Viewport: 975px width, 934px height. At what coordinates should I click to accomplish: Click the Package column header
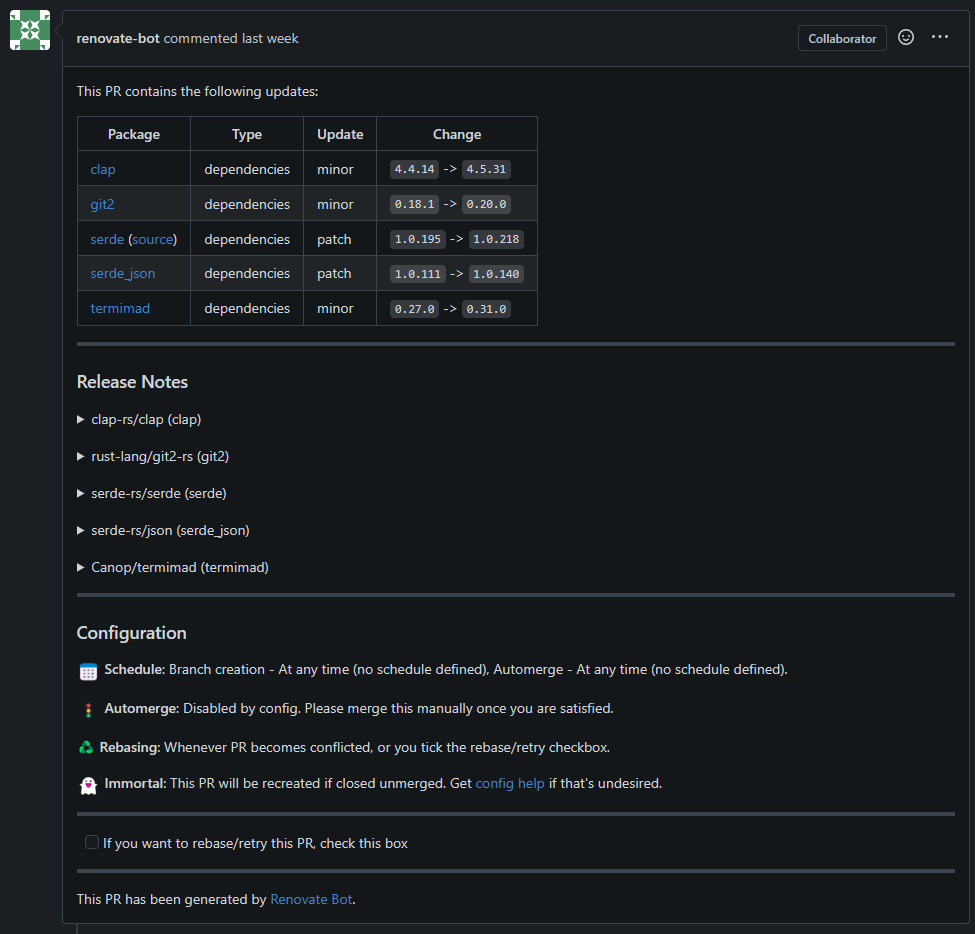[x=134, y=134]
